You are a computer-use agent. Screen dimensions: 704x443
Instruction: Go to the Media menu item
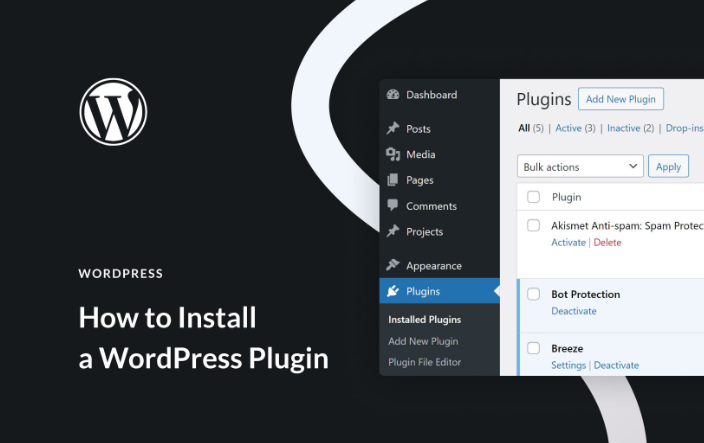(440, 154)
